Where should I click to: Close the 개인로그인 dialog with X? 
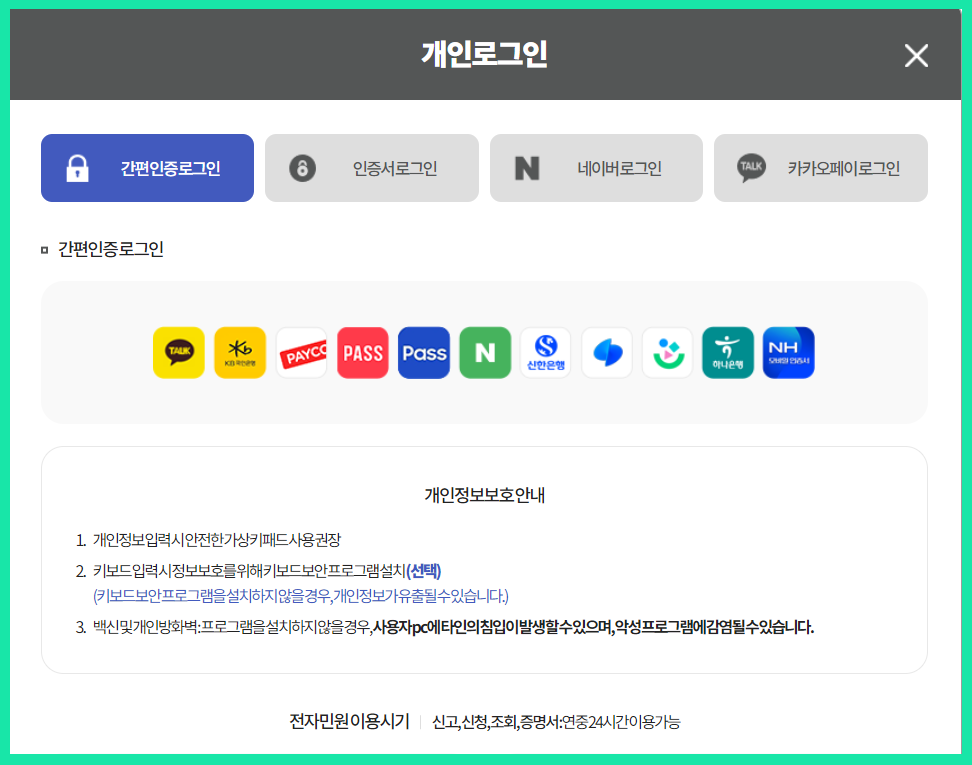coord(916,55)
